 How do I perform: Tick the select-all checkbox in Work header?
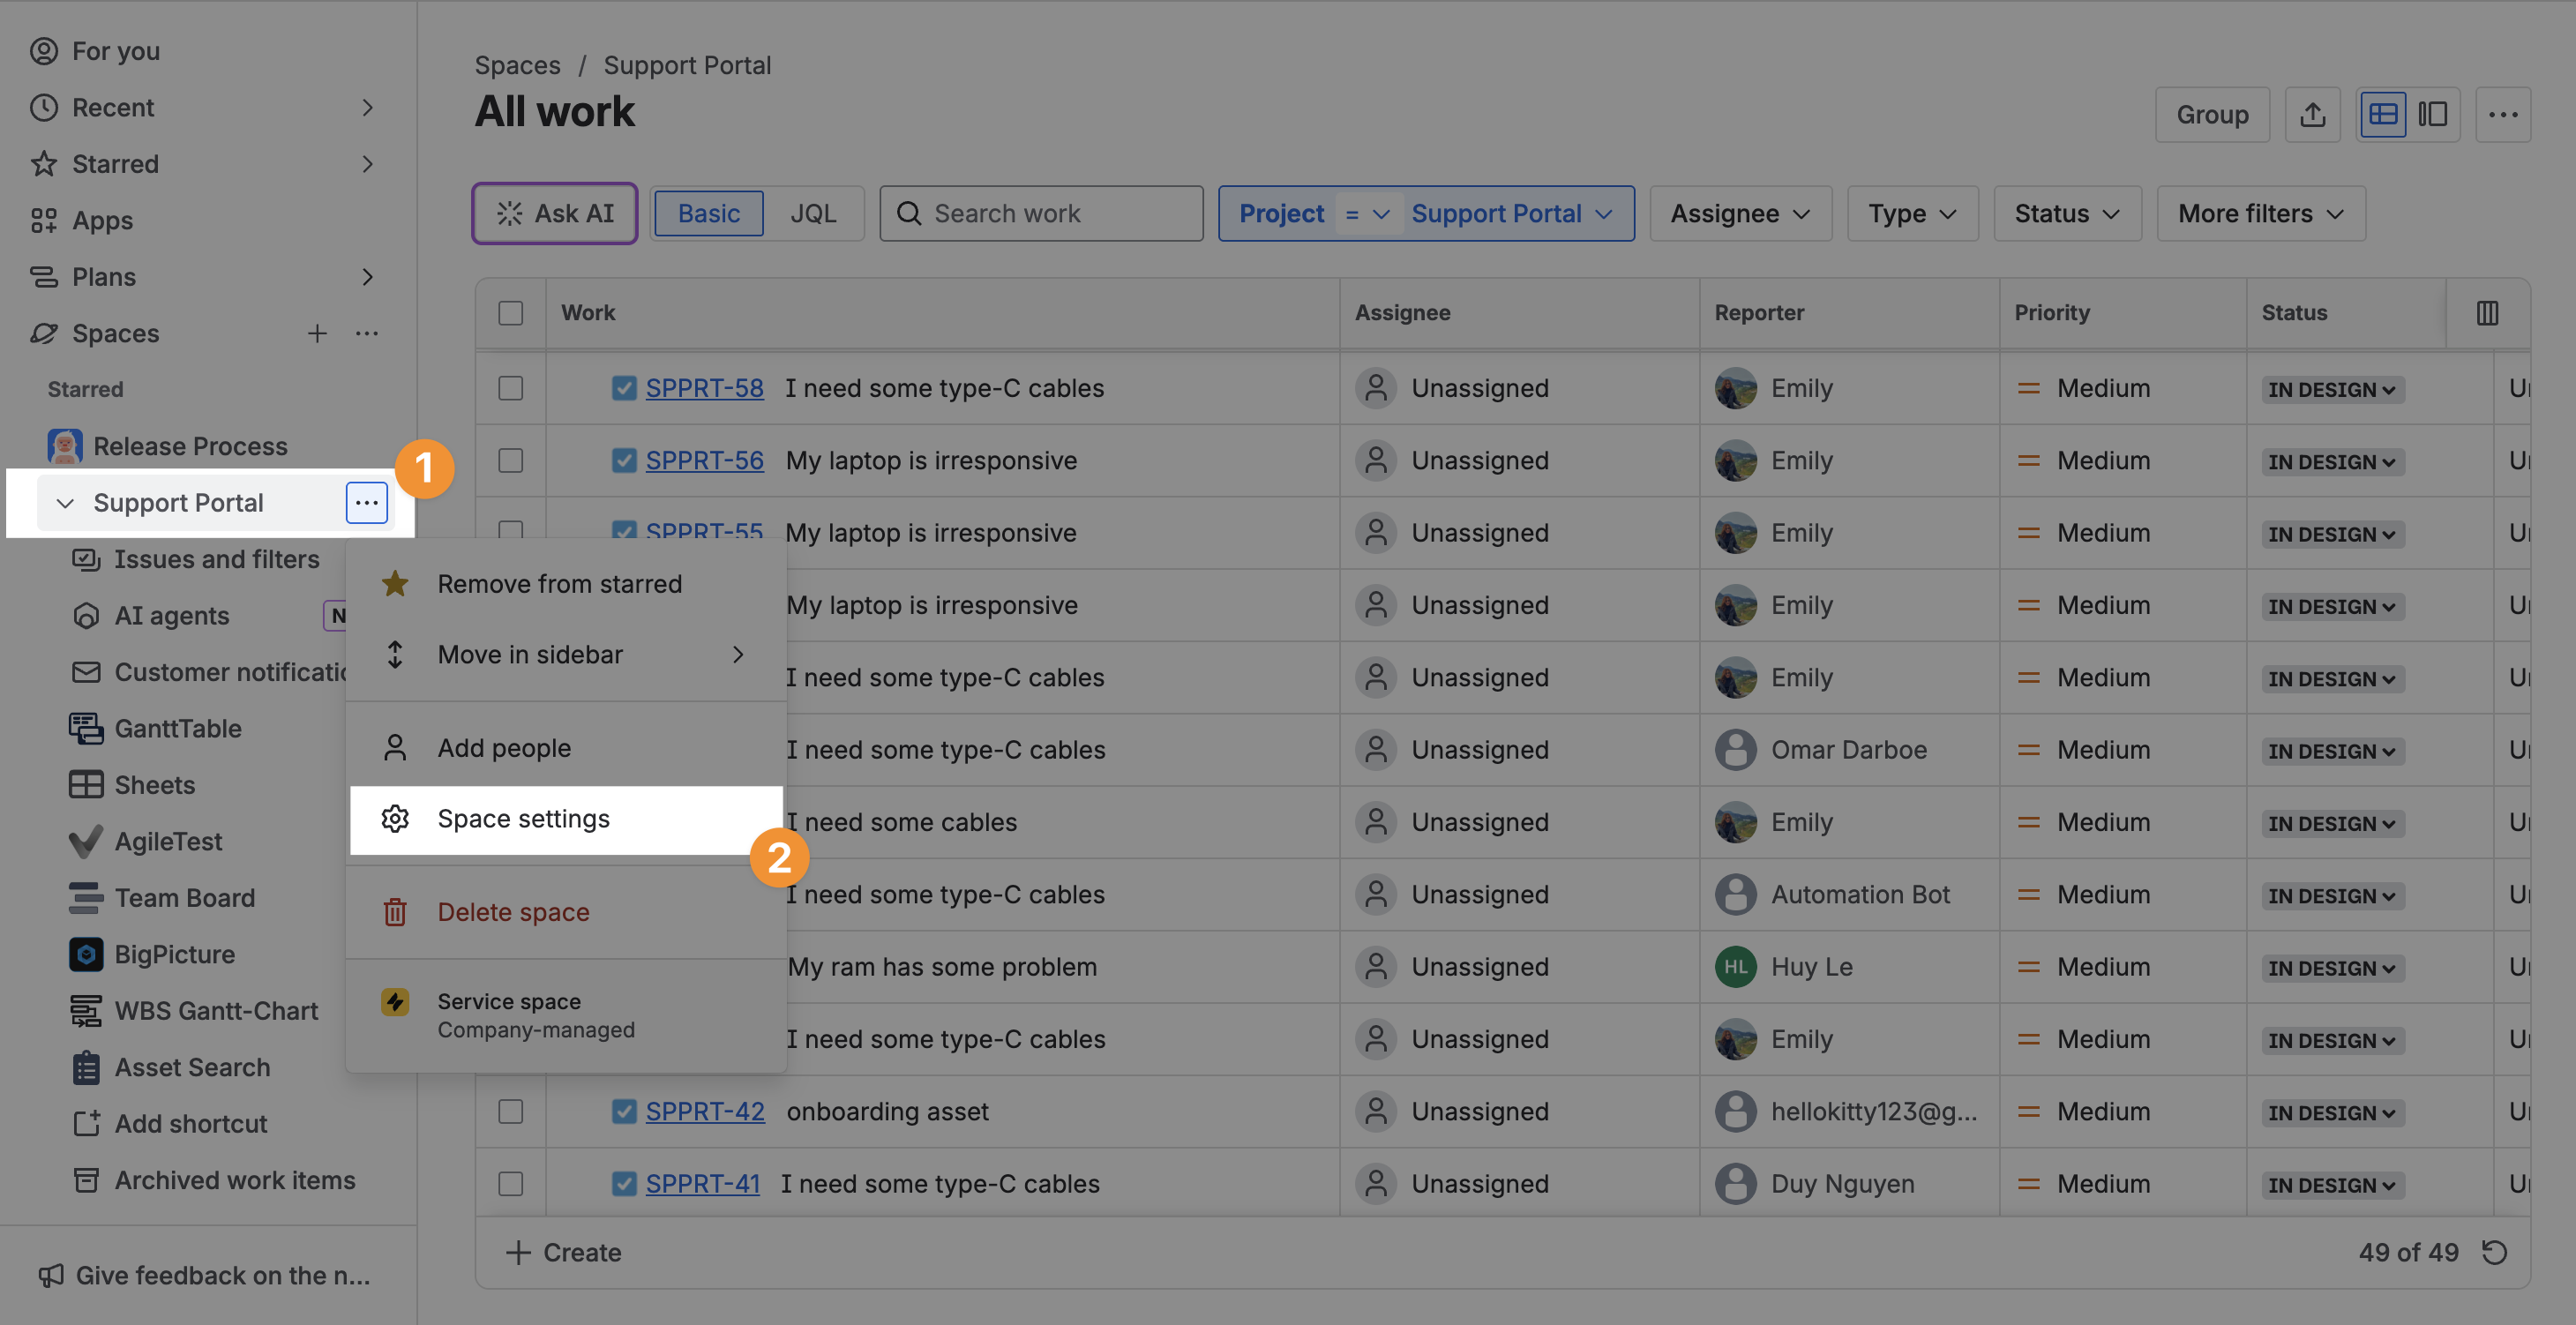[510, 313]
